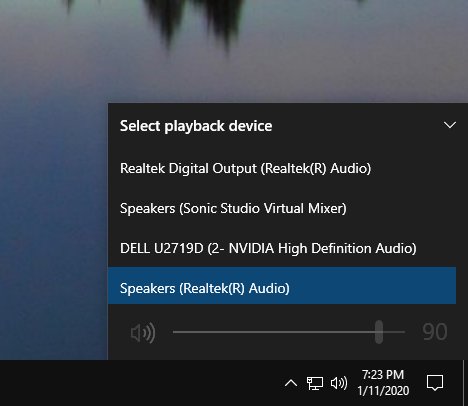Click the volume slider handle at 90
468x406 pixels.
[x=379, y=332]
